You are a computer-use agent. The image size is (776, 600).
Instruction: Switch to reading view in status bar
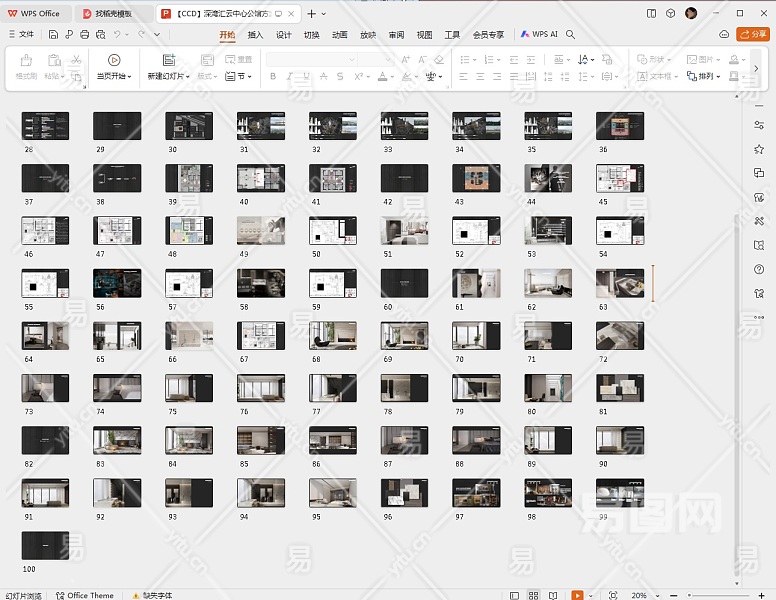(x=552, y=595)
